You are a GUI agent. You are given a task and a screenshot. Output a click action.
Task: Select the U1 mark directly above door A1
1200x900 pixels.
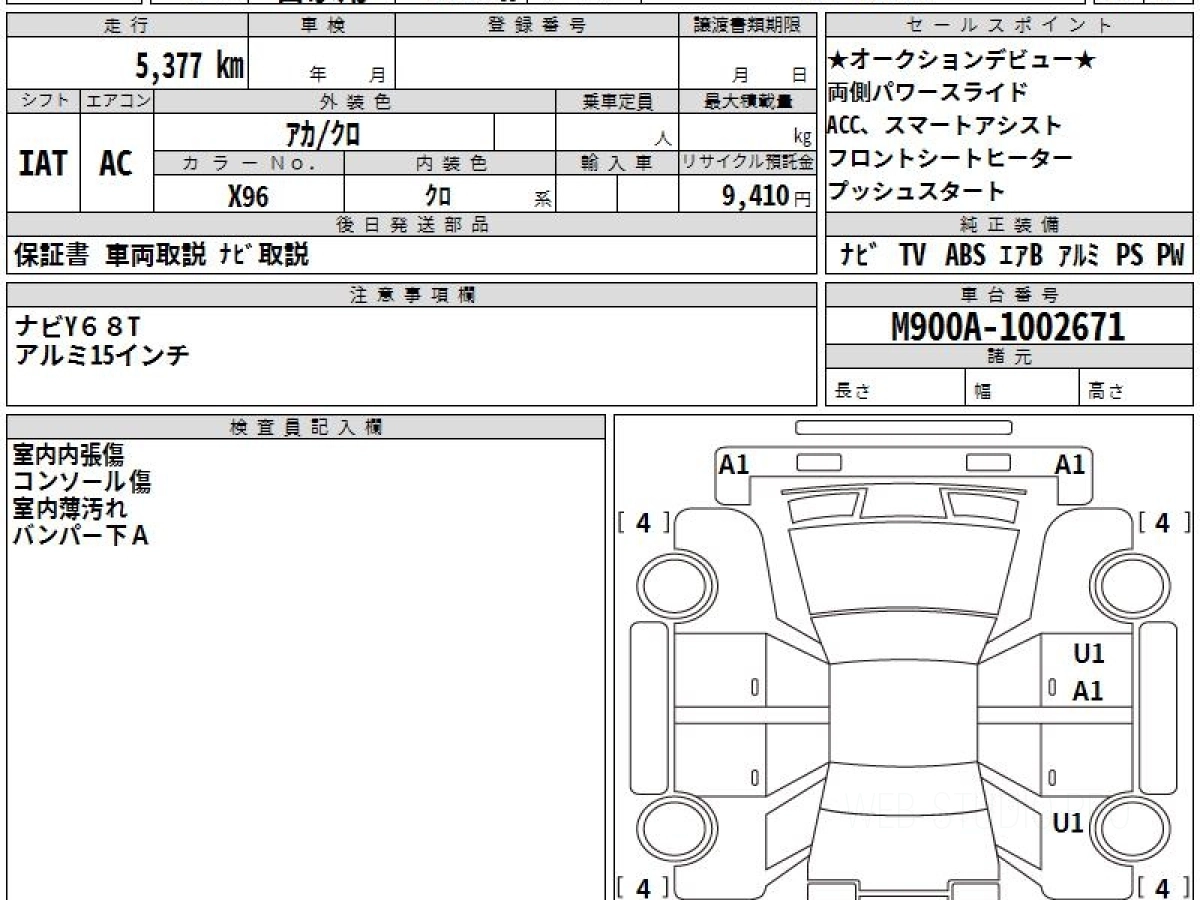tap(1089, 654)
